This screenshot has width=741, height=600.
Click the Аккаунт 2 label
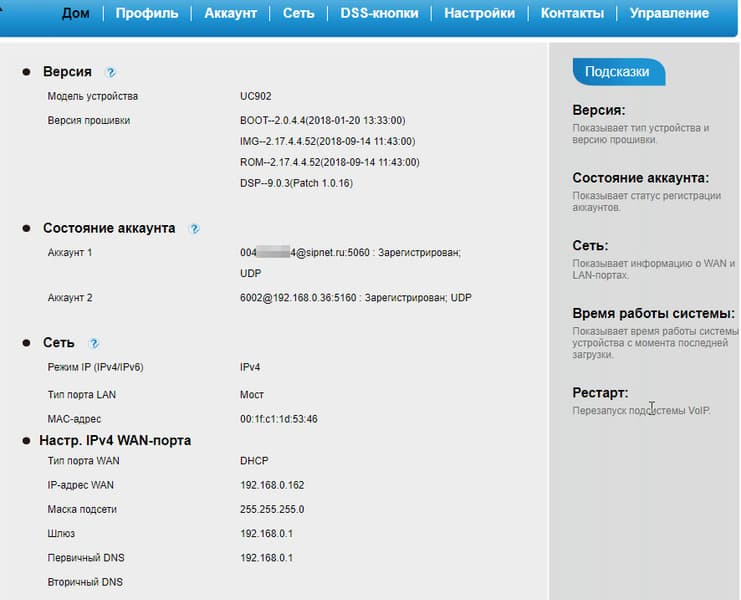tap(70, 298)
